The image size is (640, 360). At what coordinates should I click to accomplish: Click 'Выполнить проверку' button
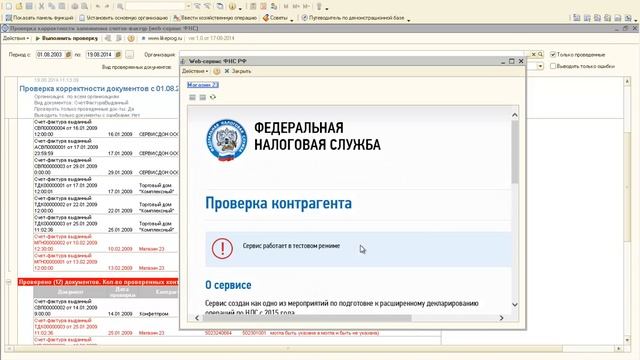click(67, 38)
